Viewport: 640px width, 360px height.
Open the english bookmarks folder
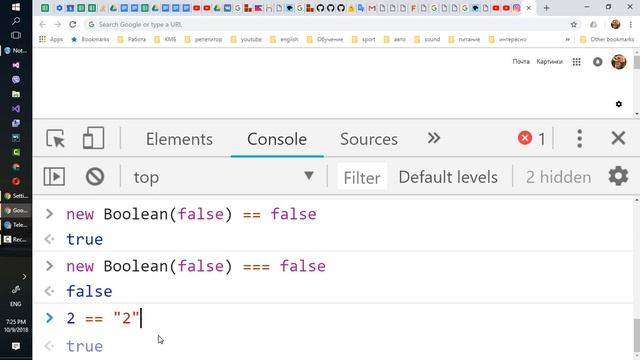(284, 39)
